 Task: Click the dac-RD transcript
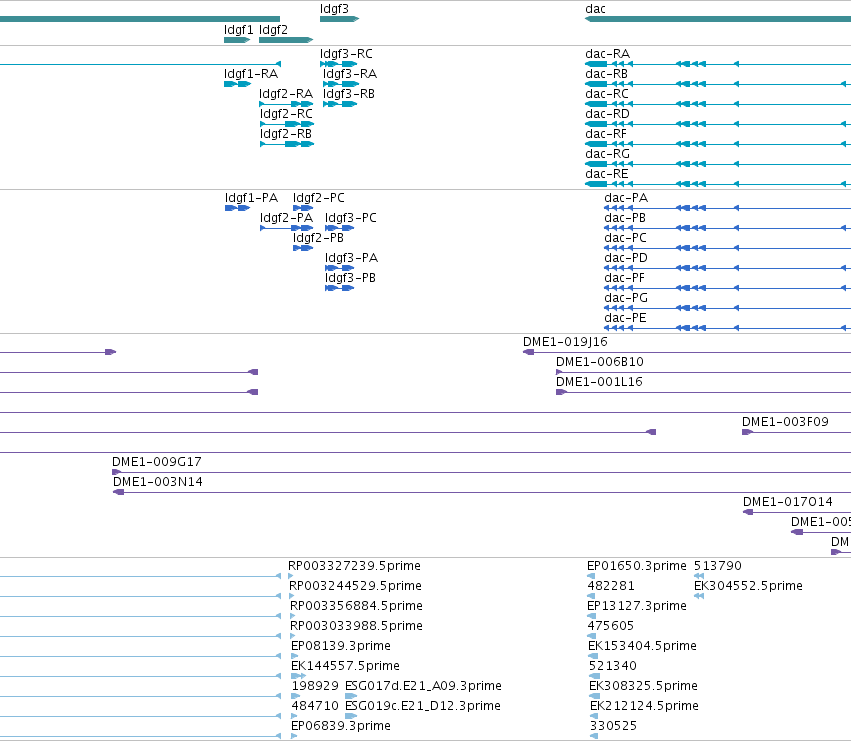pos(717,124)
